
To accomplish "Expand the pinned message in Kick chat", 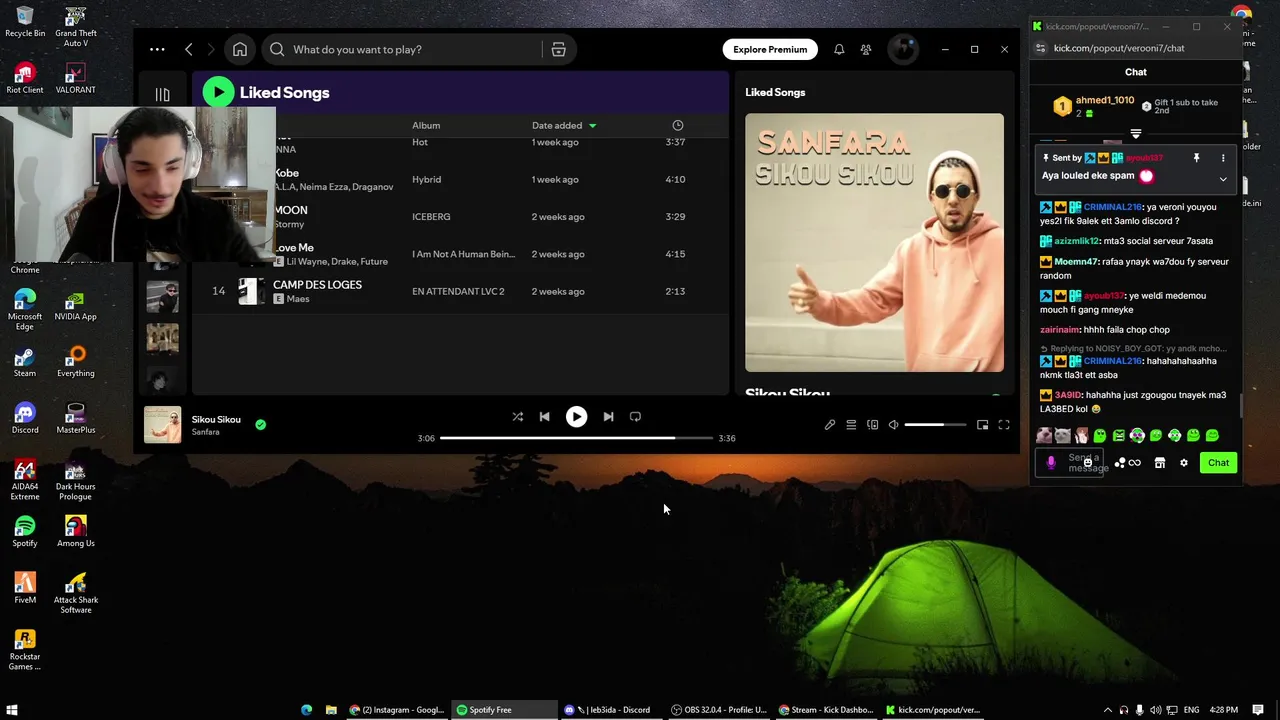I will [1223, 179].
